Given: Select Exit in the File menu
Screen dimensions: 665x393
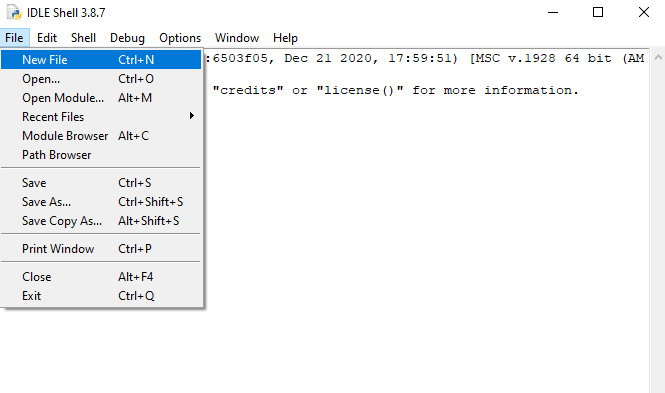Looking at the screenshot, I should click(x=101, y=296).
